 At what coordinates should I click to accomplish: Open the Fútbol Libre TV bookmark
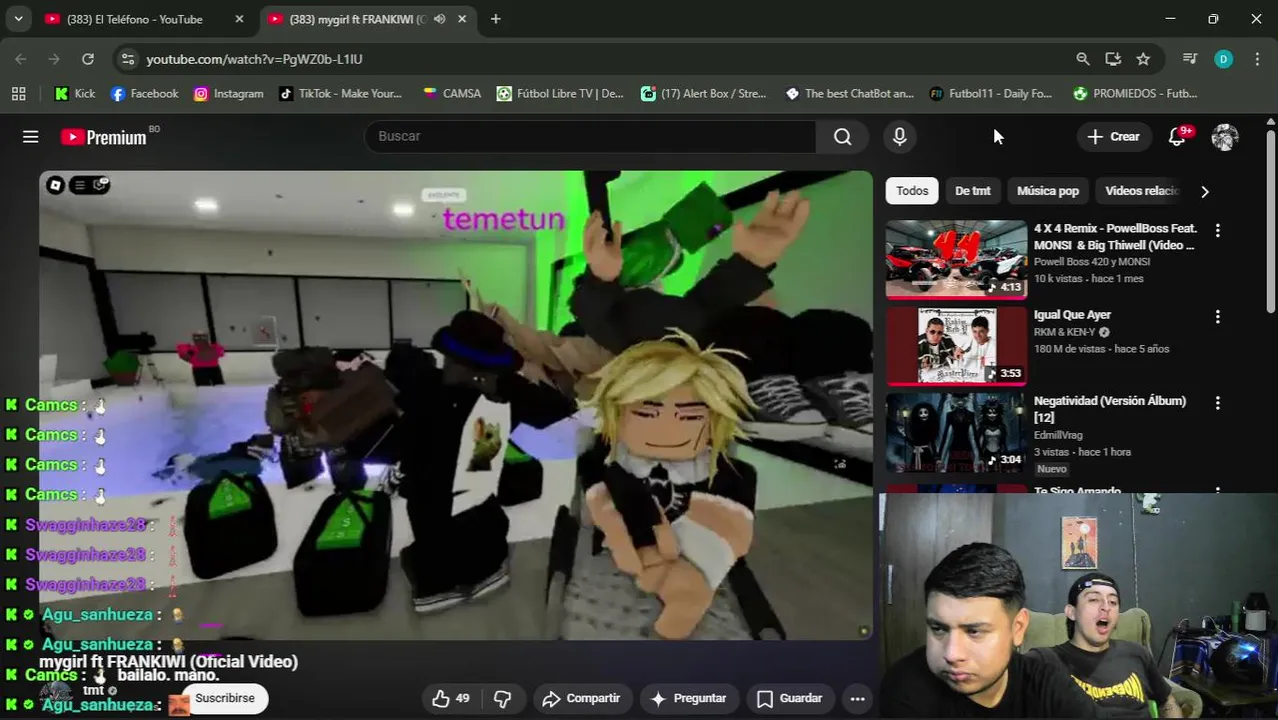(560, 93)
